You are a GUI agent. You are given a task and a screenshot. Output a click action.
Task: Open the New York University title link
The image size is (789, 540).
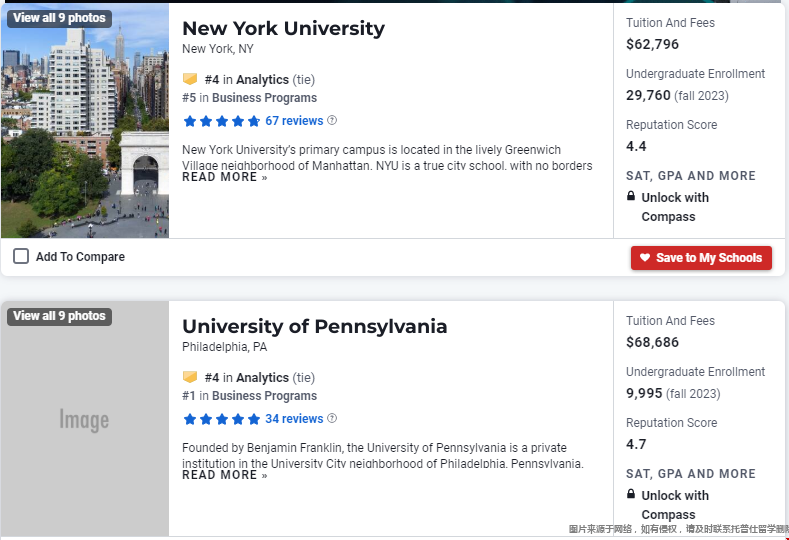coord(283,29)
